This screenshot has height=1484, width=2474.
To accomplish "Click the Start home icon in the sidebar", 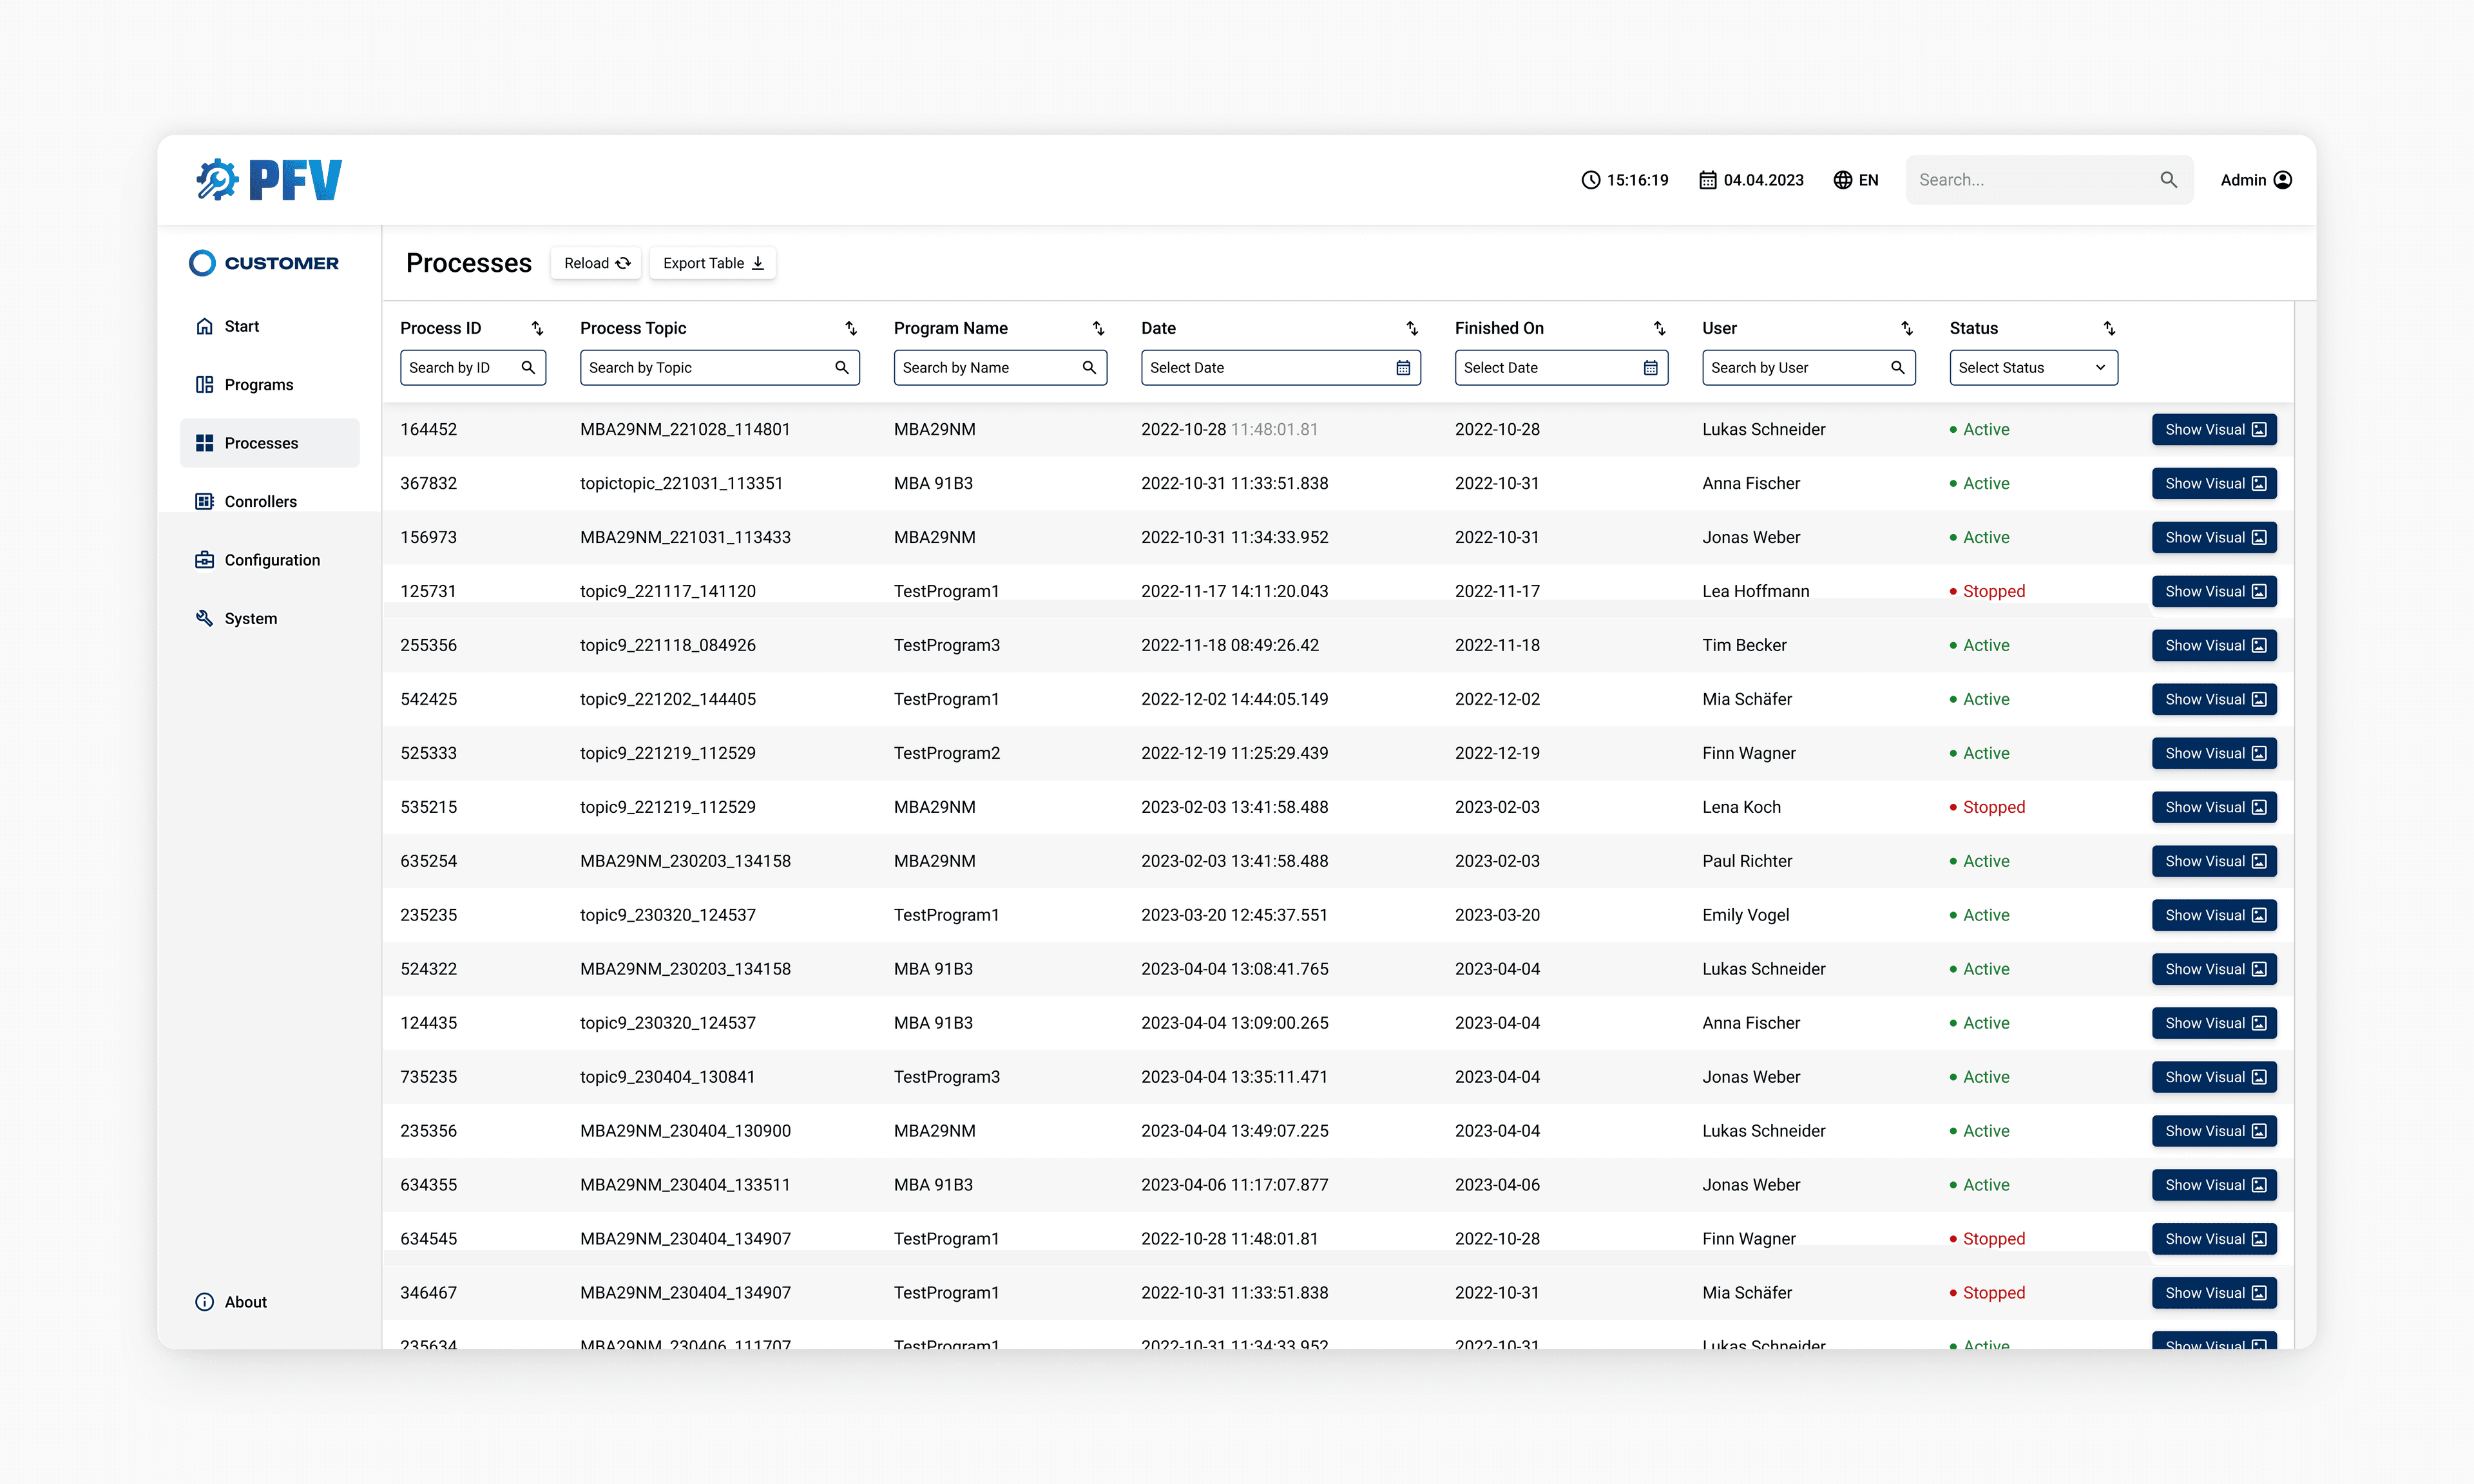I will point(204,326).
